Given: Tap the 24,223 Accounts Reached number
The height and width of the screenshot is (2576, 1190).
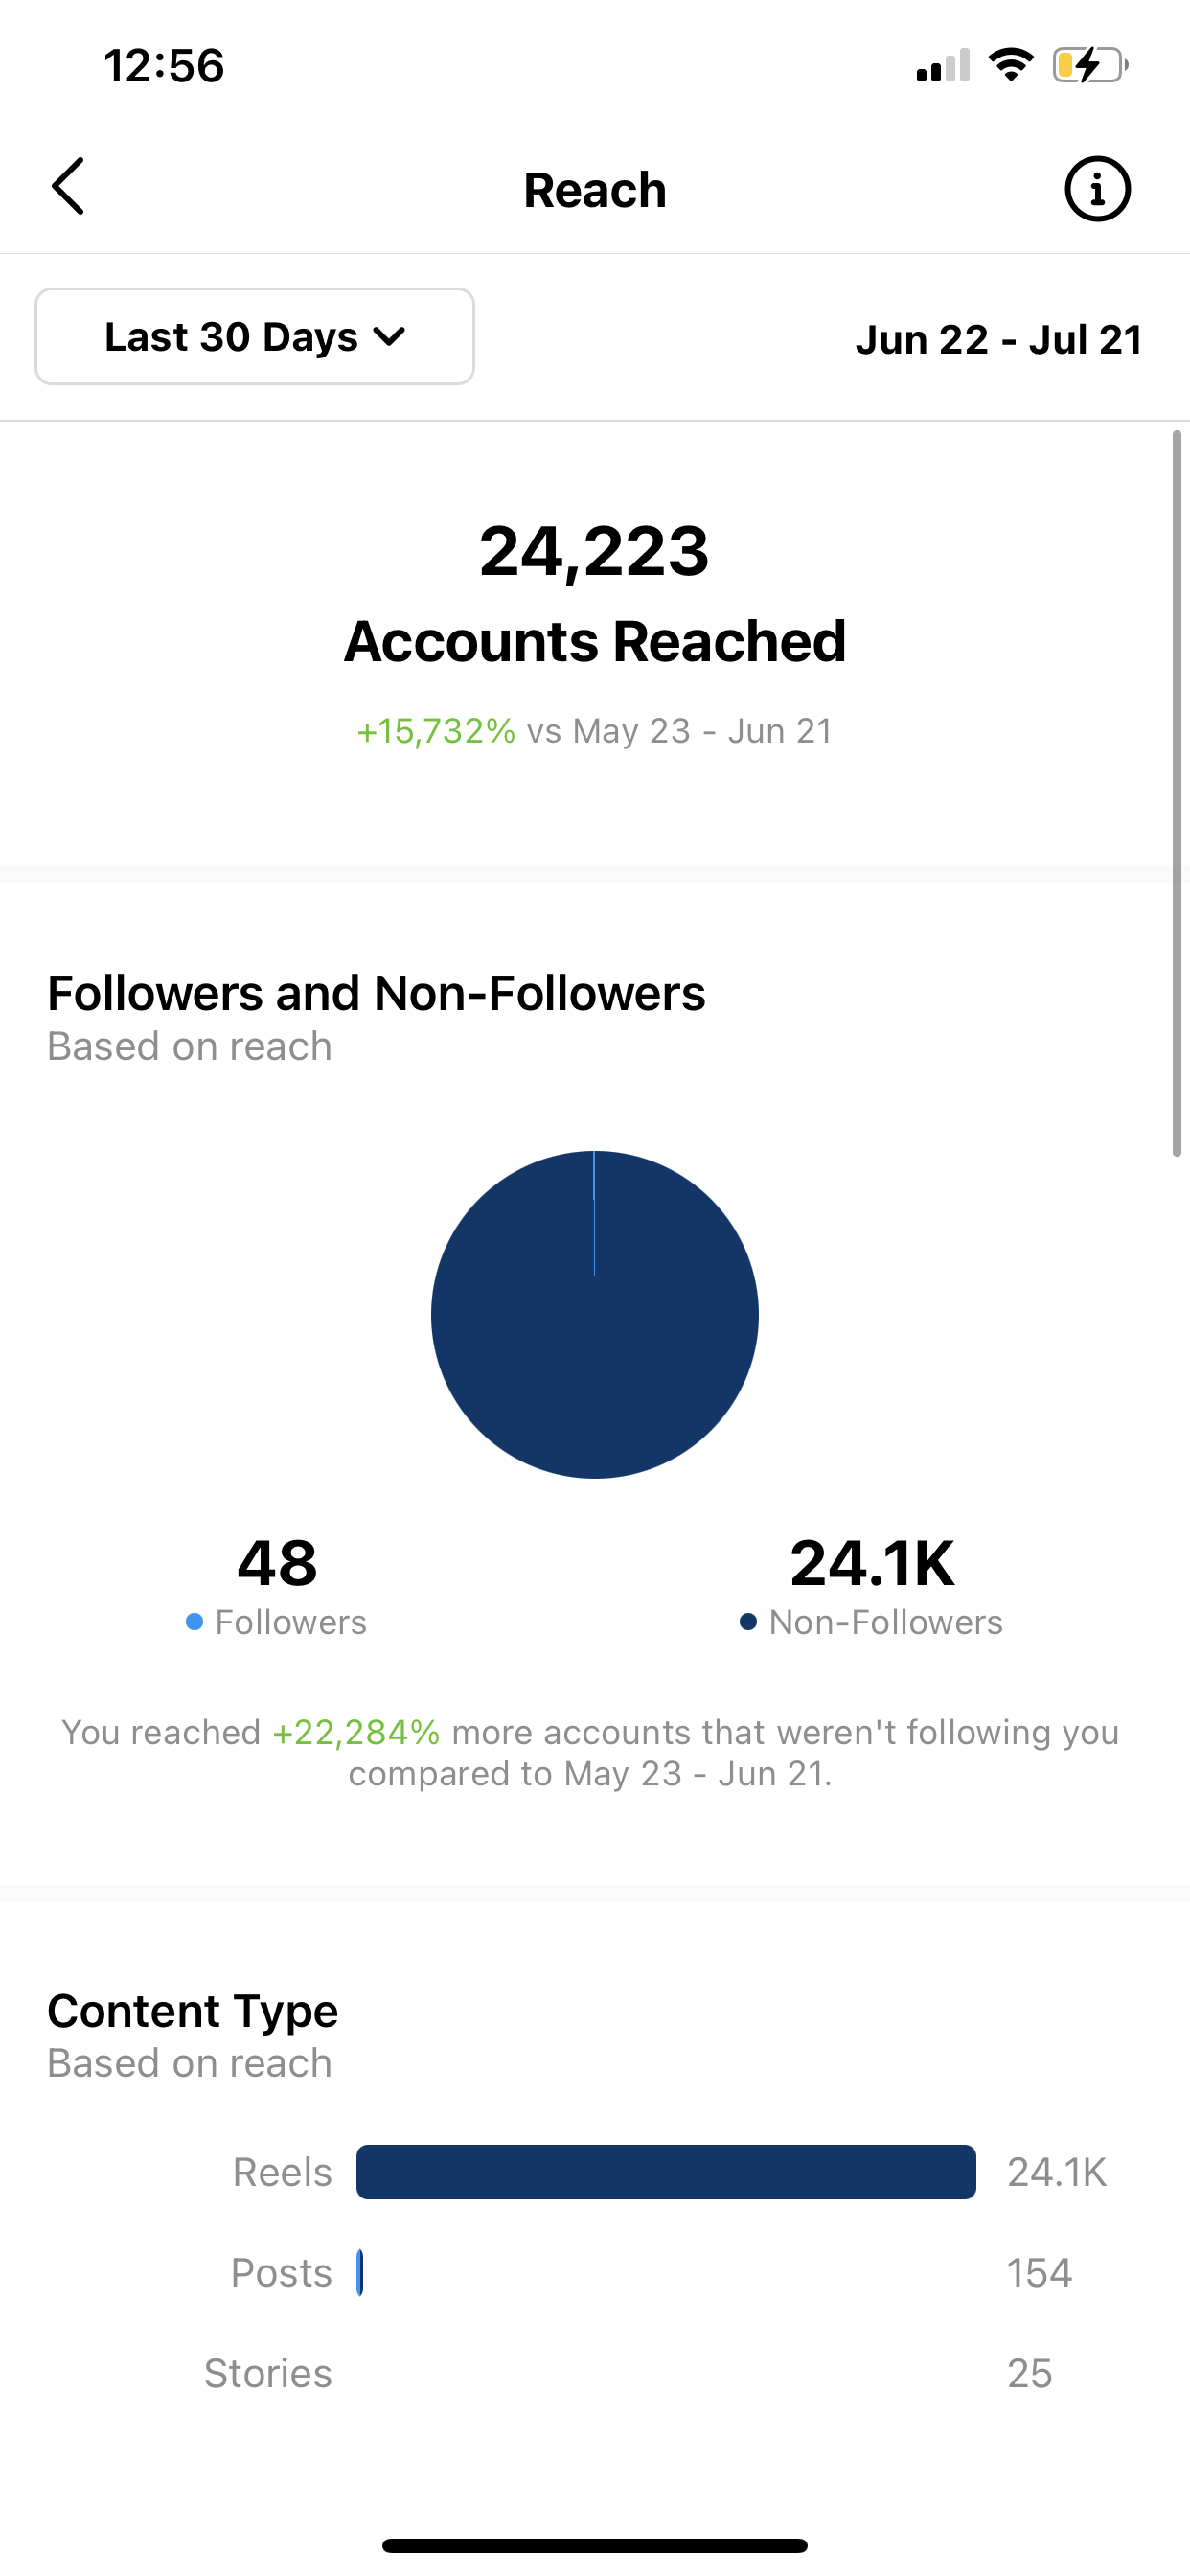Looking at the screenshot, I should [594, 552].
